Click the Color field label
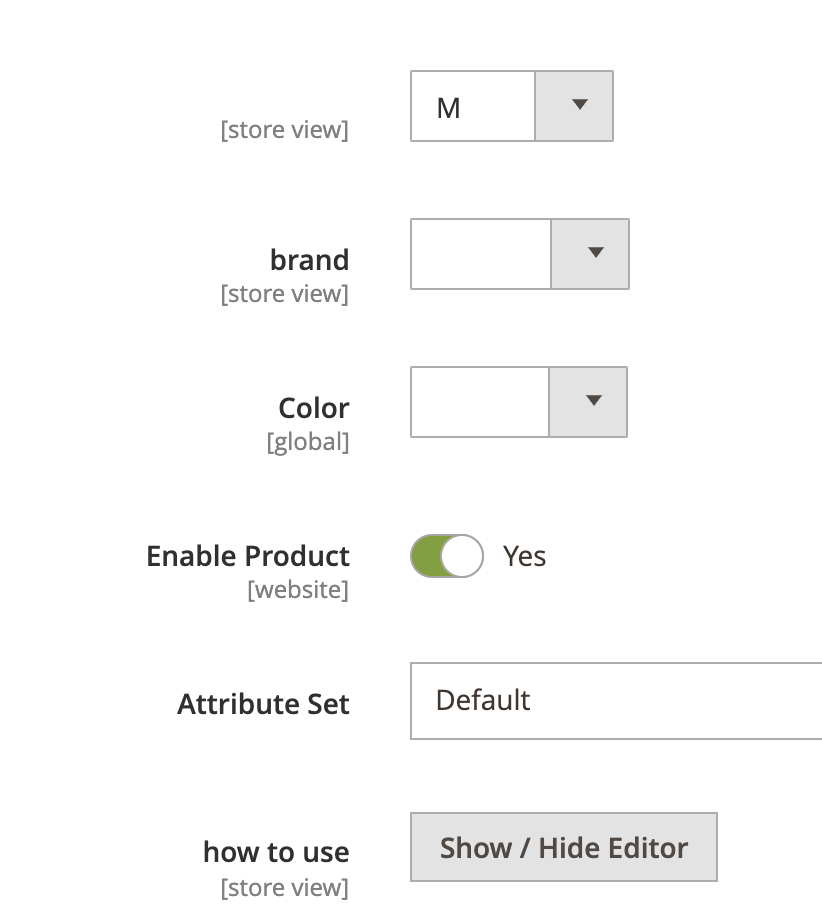The width and height of the screenshot is (822, 906). (314, 408)
